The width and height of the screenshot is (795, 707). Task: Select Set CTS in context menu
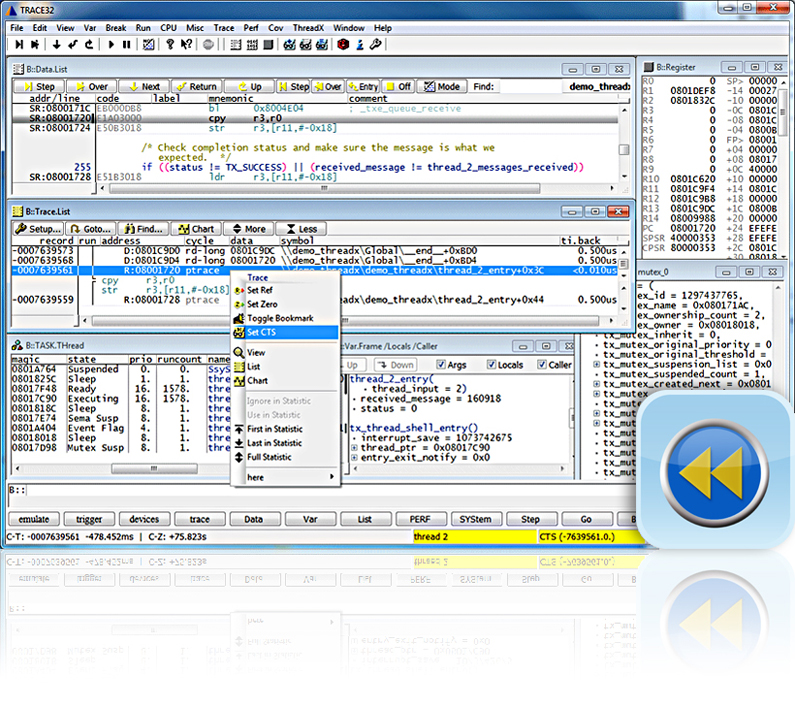point(285,333)
